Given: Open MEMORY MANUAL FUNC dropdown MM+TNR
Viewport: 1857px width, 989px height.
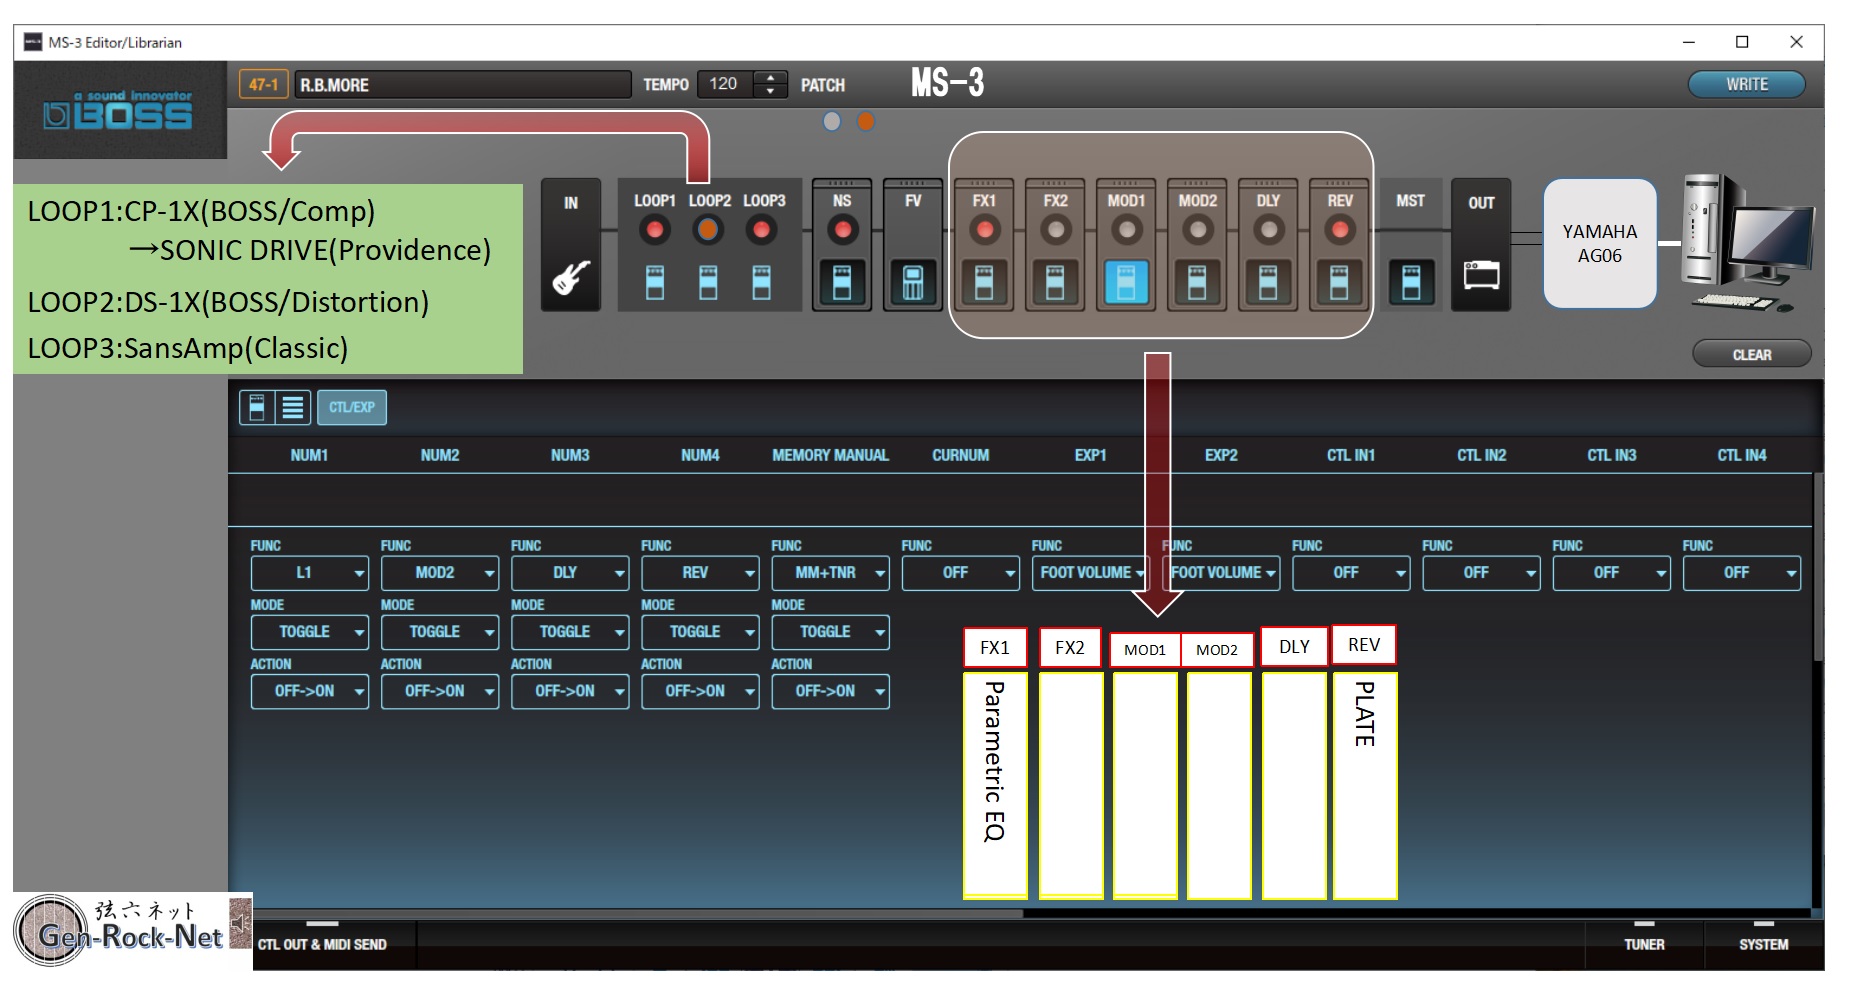Looking at the screenshot, I should (x=830, y=573).
